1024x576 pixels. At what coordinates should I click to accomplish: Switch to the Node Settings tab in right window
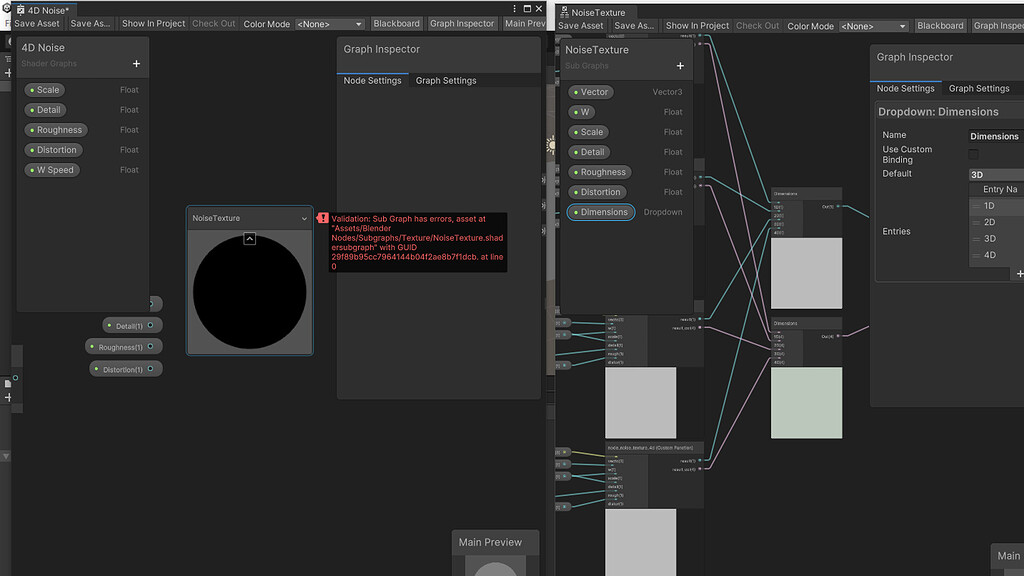[906, 88]
